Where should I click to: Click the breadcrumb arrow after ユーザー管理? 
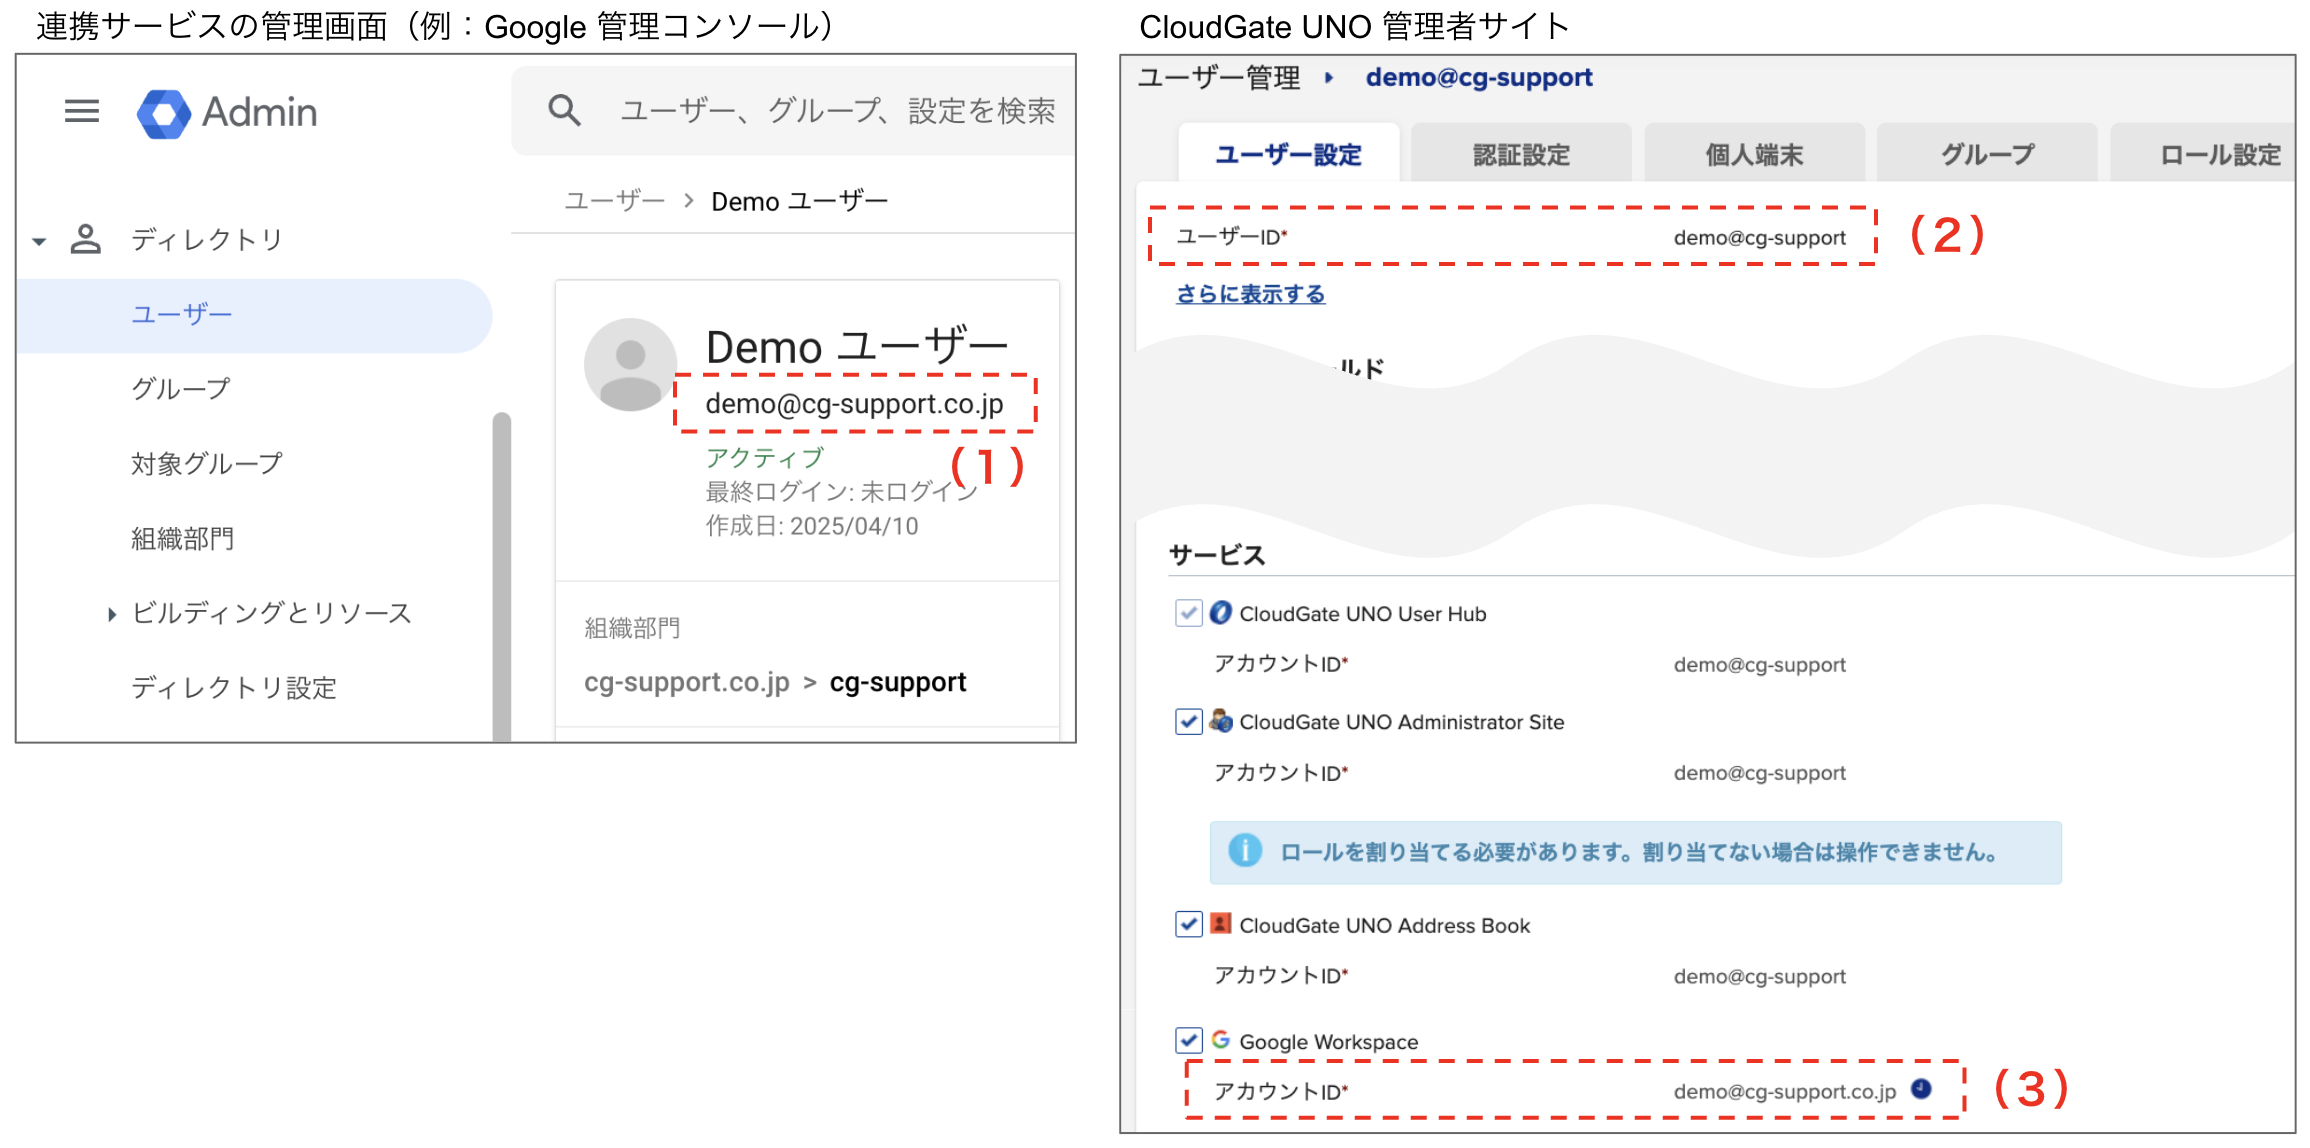1329,77
